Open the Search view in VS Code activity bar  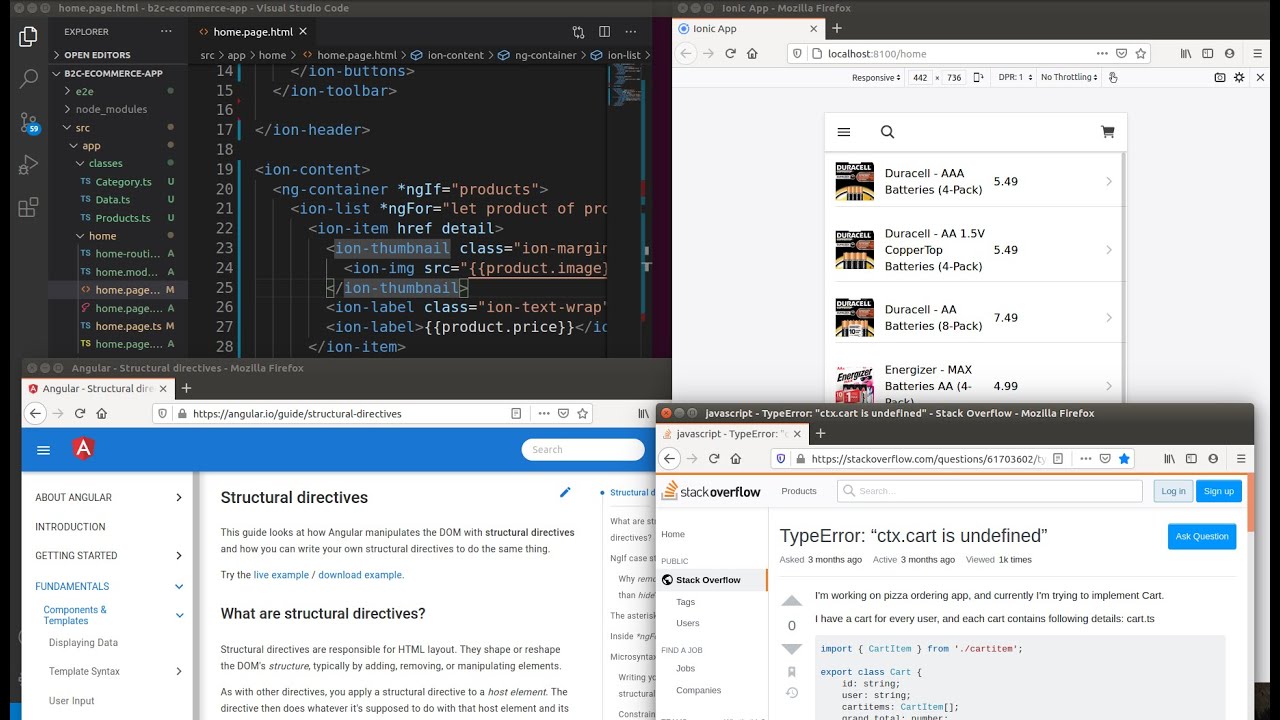coord(28,78)
